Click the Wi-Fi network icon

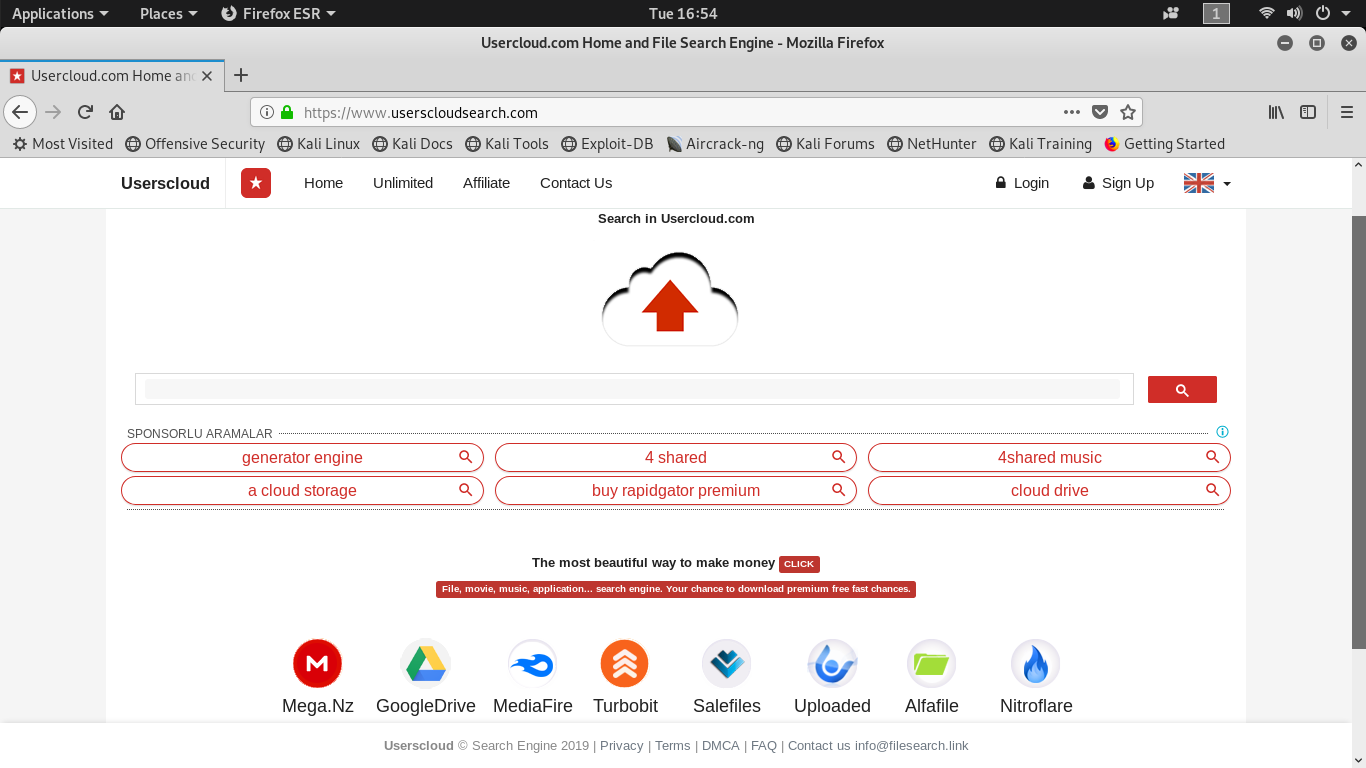tap(1267, 13)
